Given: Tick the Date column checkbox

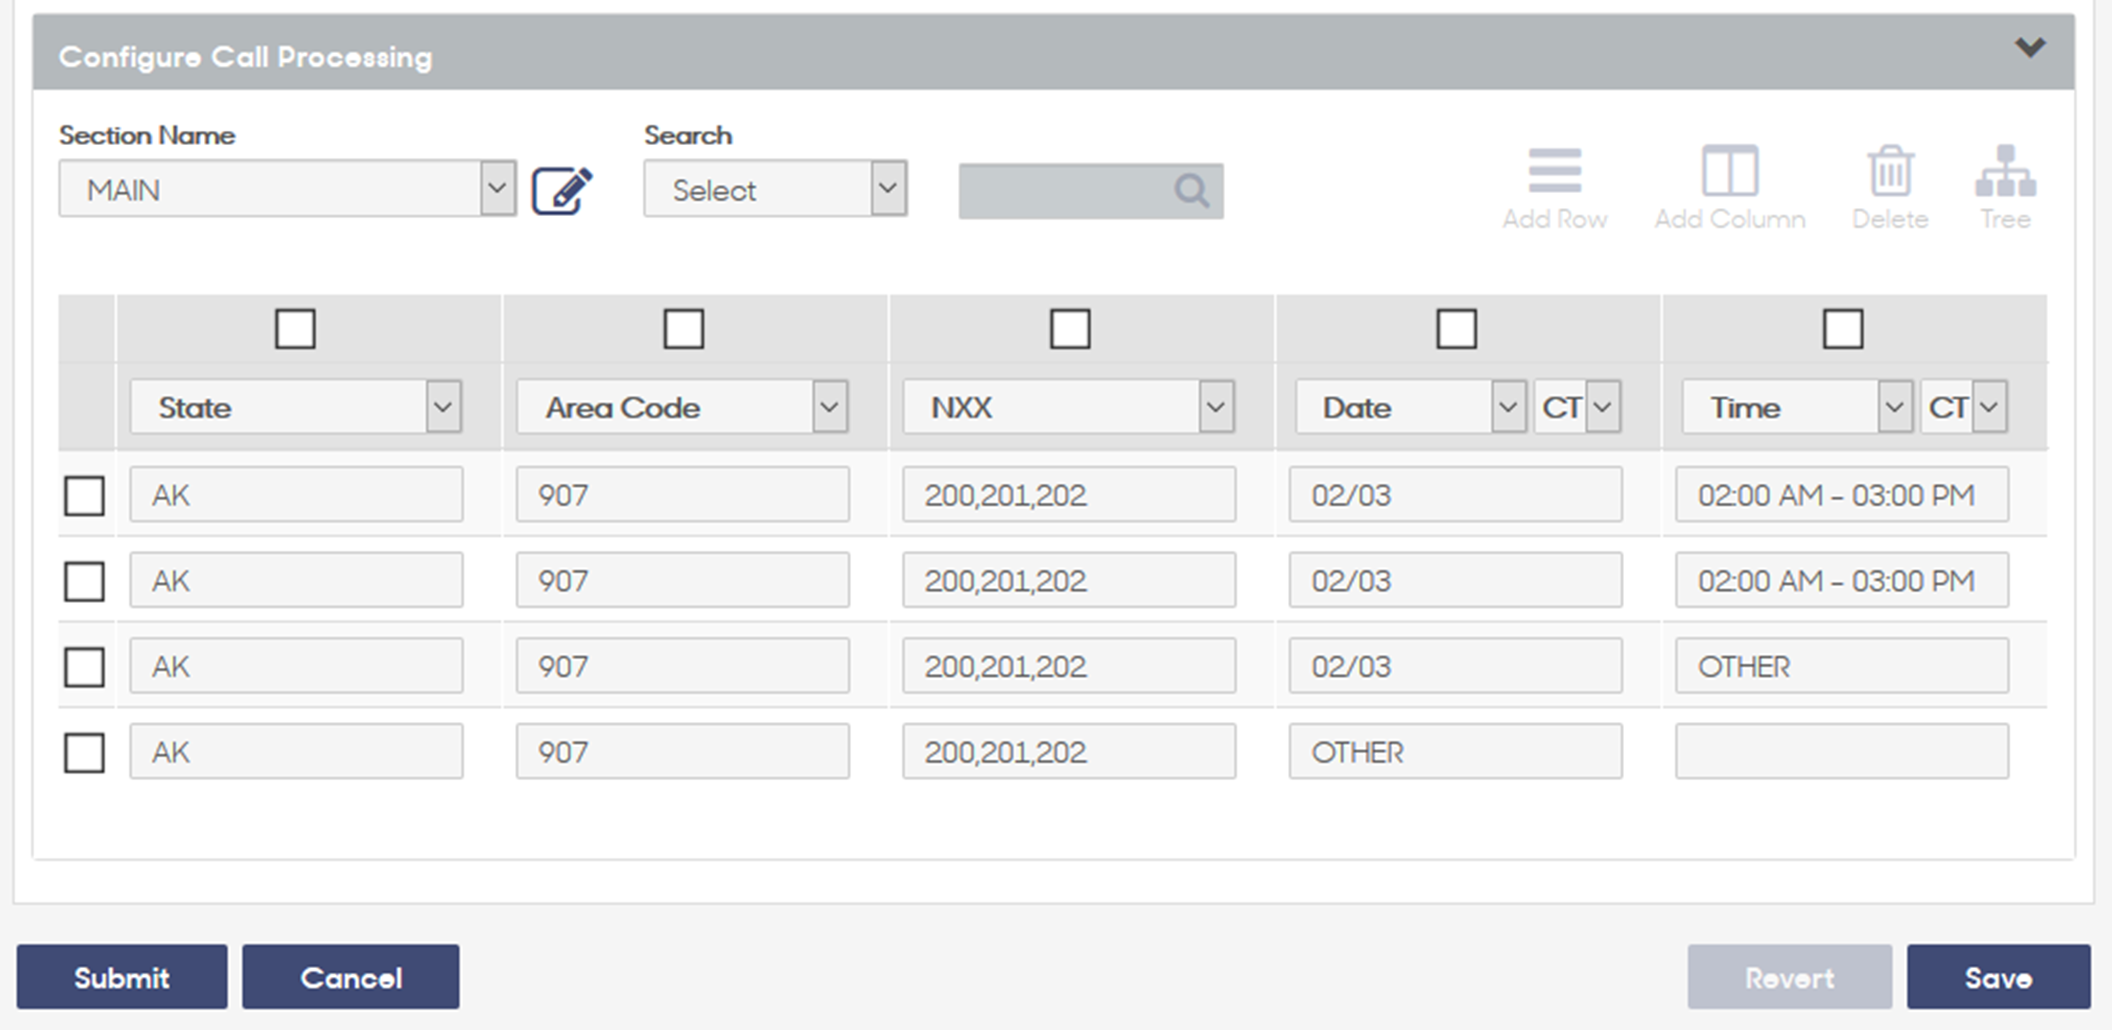Looking at the screenshot, I should (1456, 329).
